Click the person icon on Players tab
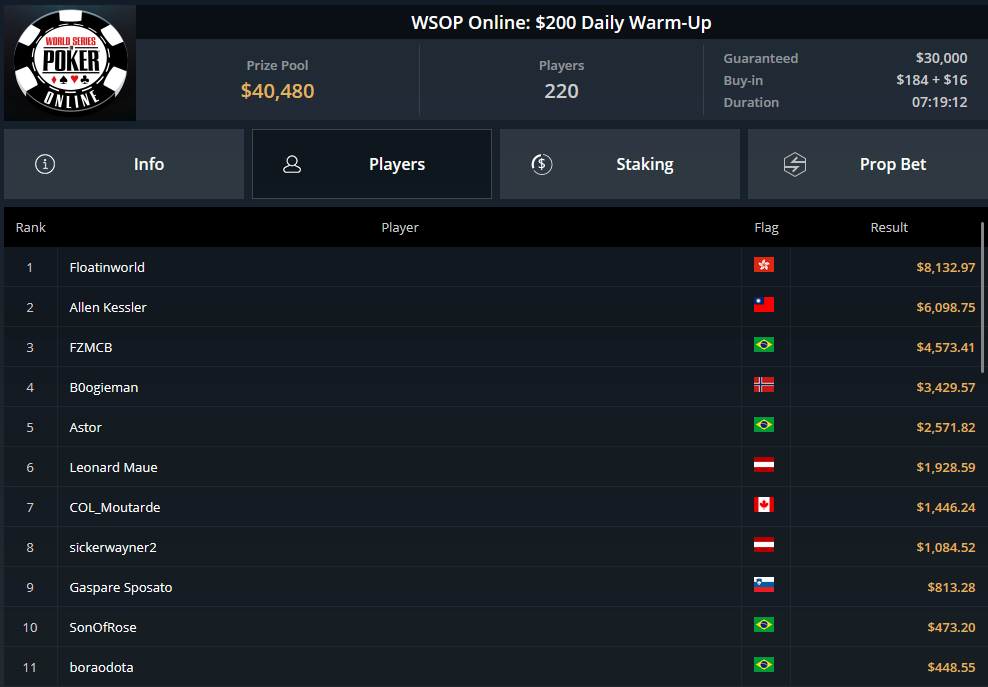 pos(292,165)
